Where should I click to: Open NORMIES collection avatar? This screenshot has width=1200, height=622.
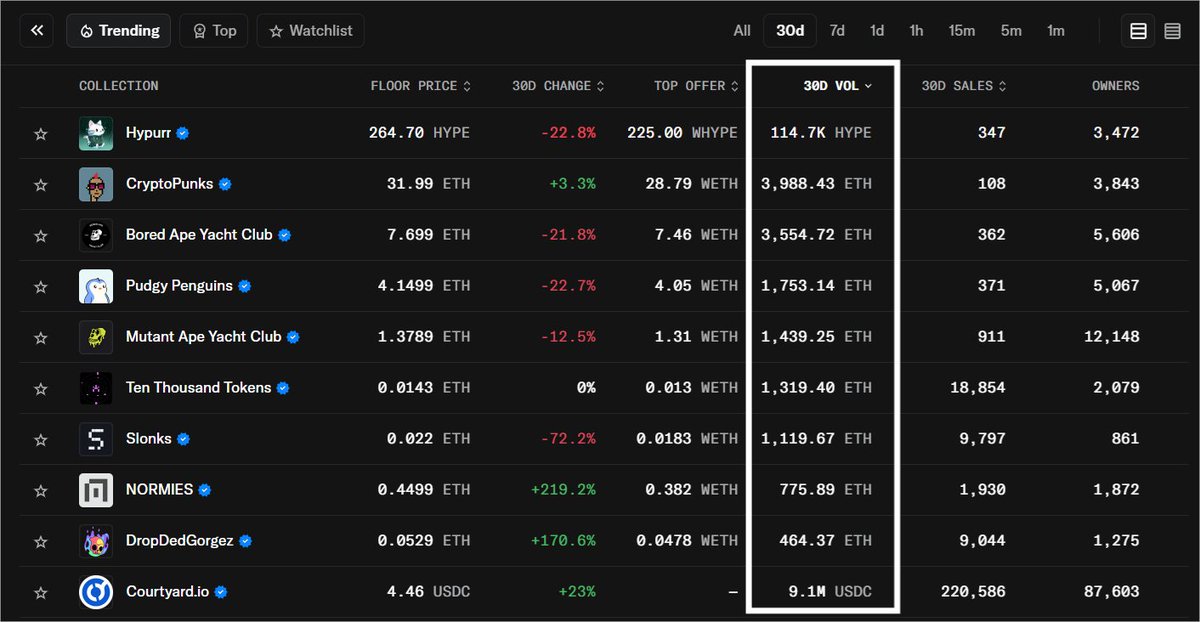96,490
